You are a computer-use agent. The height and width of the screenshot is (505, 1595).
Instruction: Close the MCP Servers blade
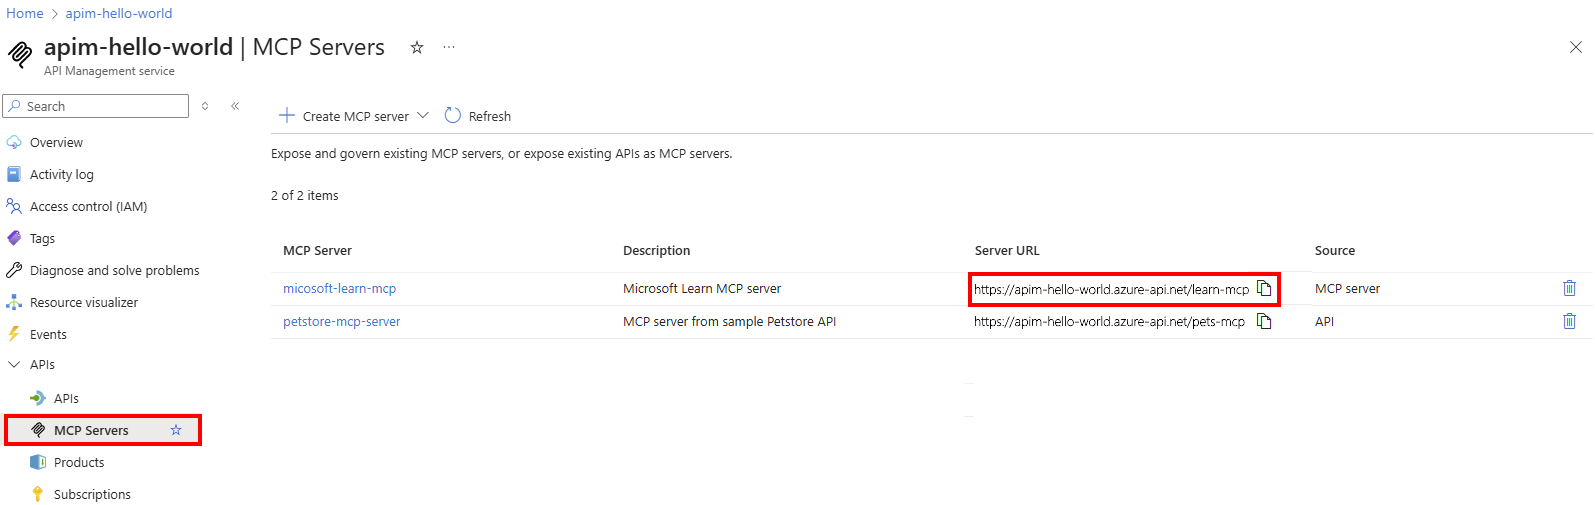[1575, 47]
